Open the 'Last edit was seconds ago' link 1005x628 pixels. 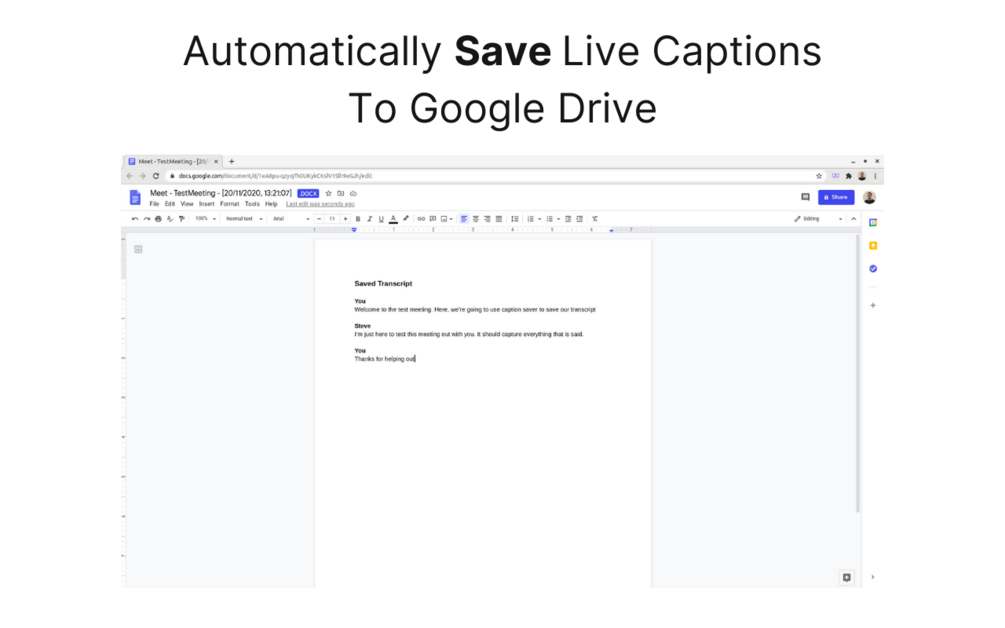[320, 204]
